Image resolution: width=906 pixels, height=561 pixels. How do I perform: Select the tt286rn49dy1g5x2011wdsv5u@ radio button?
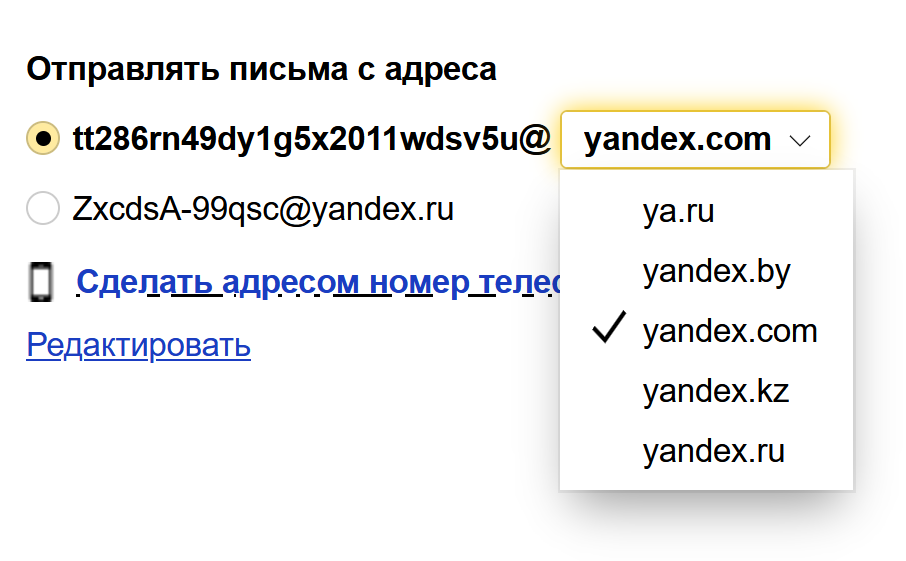pos(43,139)
